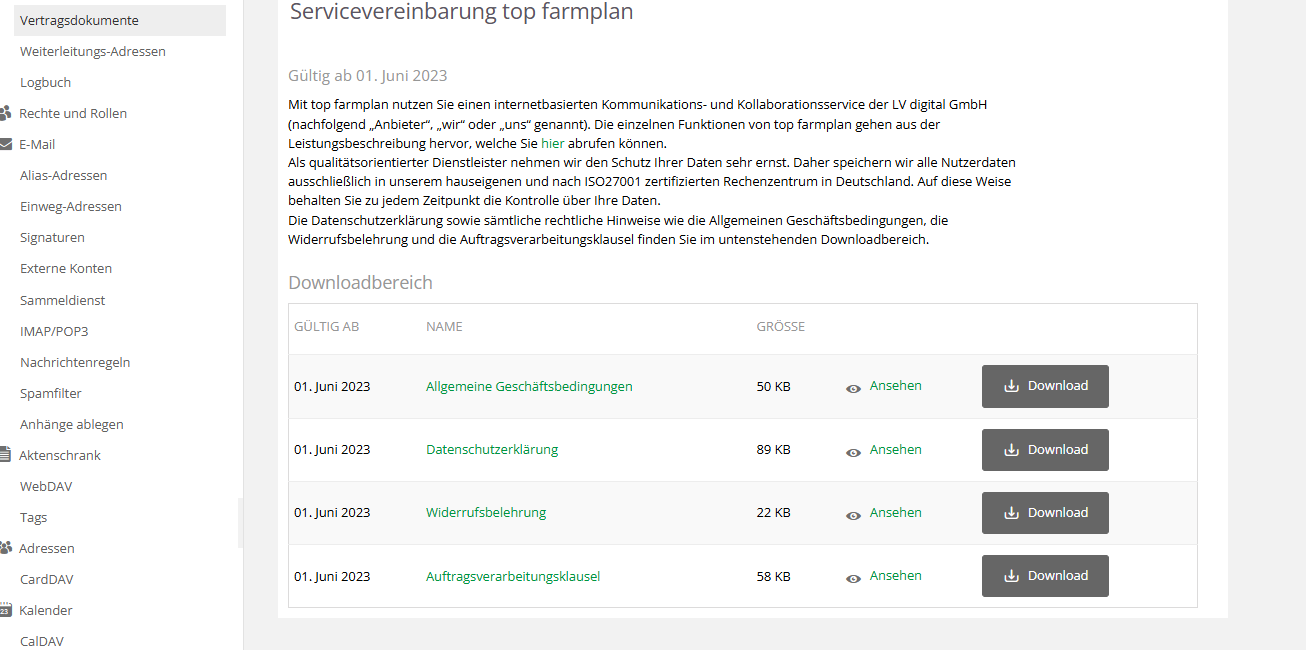Click Ansehen for Allgemeine Geschäftsbedingungen
Viewport: 1306px width, 650px height.
pos(896,385)
